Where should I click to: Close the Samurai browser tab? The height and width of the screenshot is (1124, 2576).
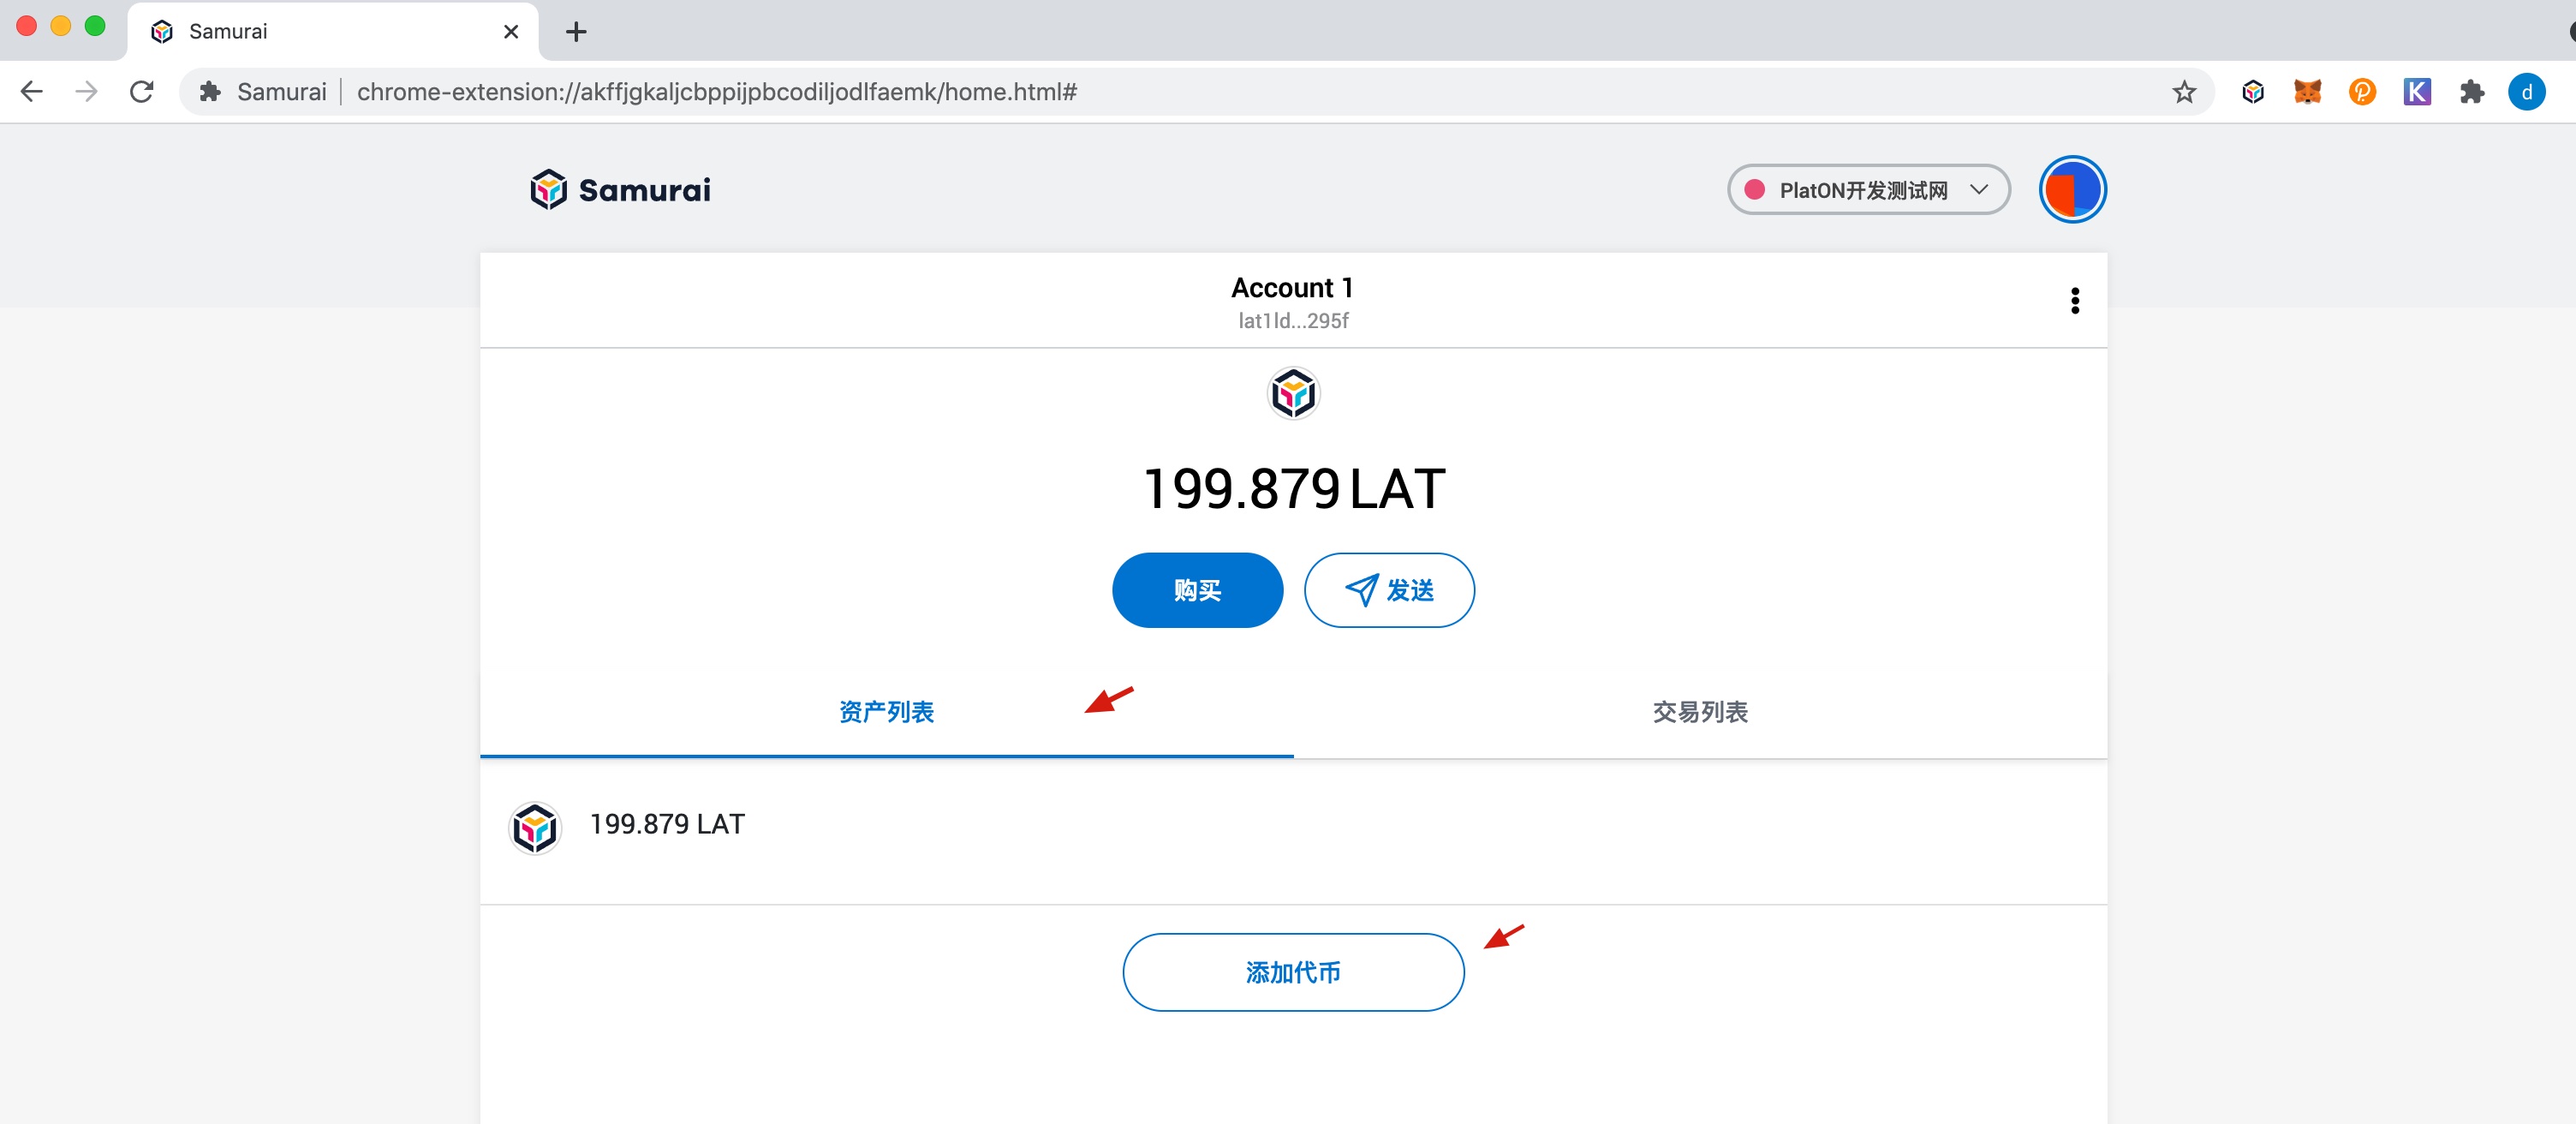pyautogui.click(x=511, y=32)
